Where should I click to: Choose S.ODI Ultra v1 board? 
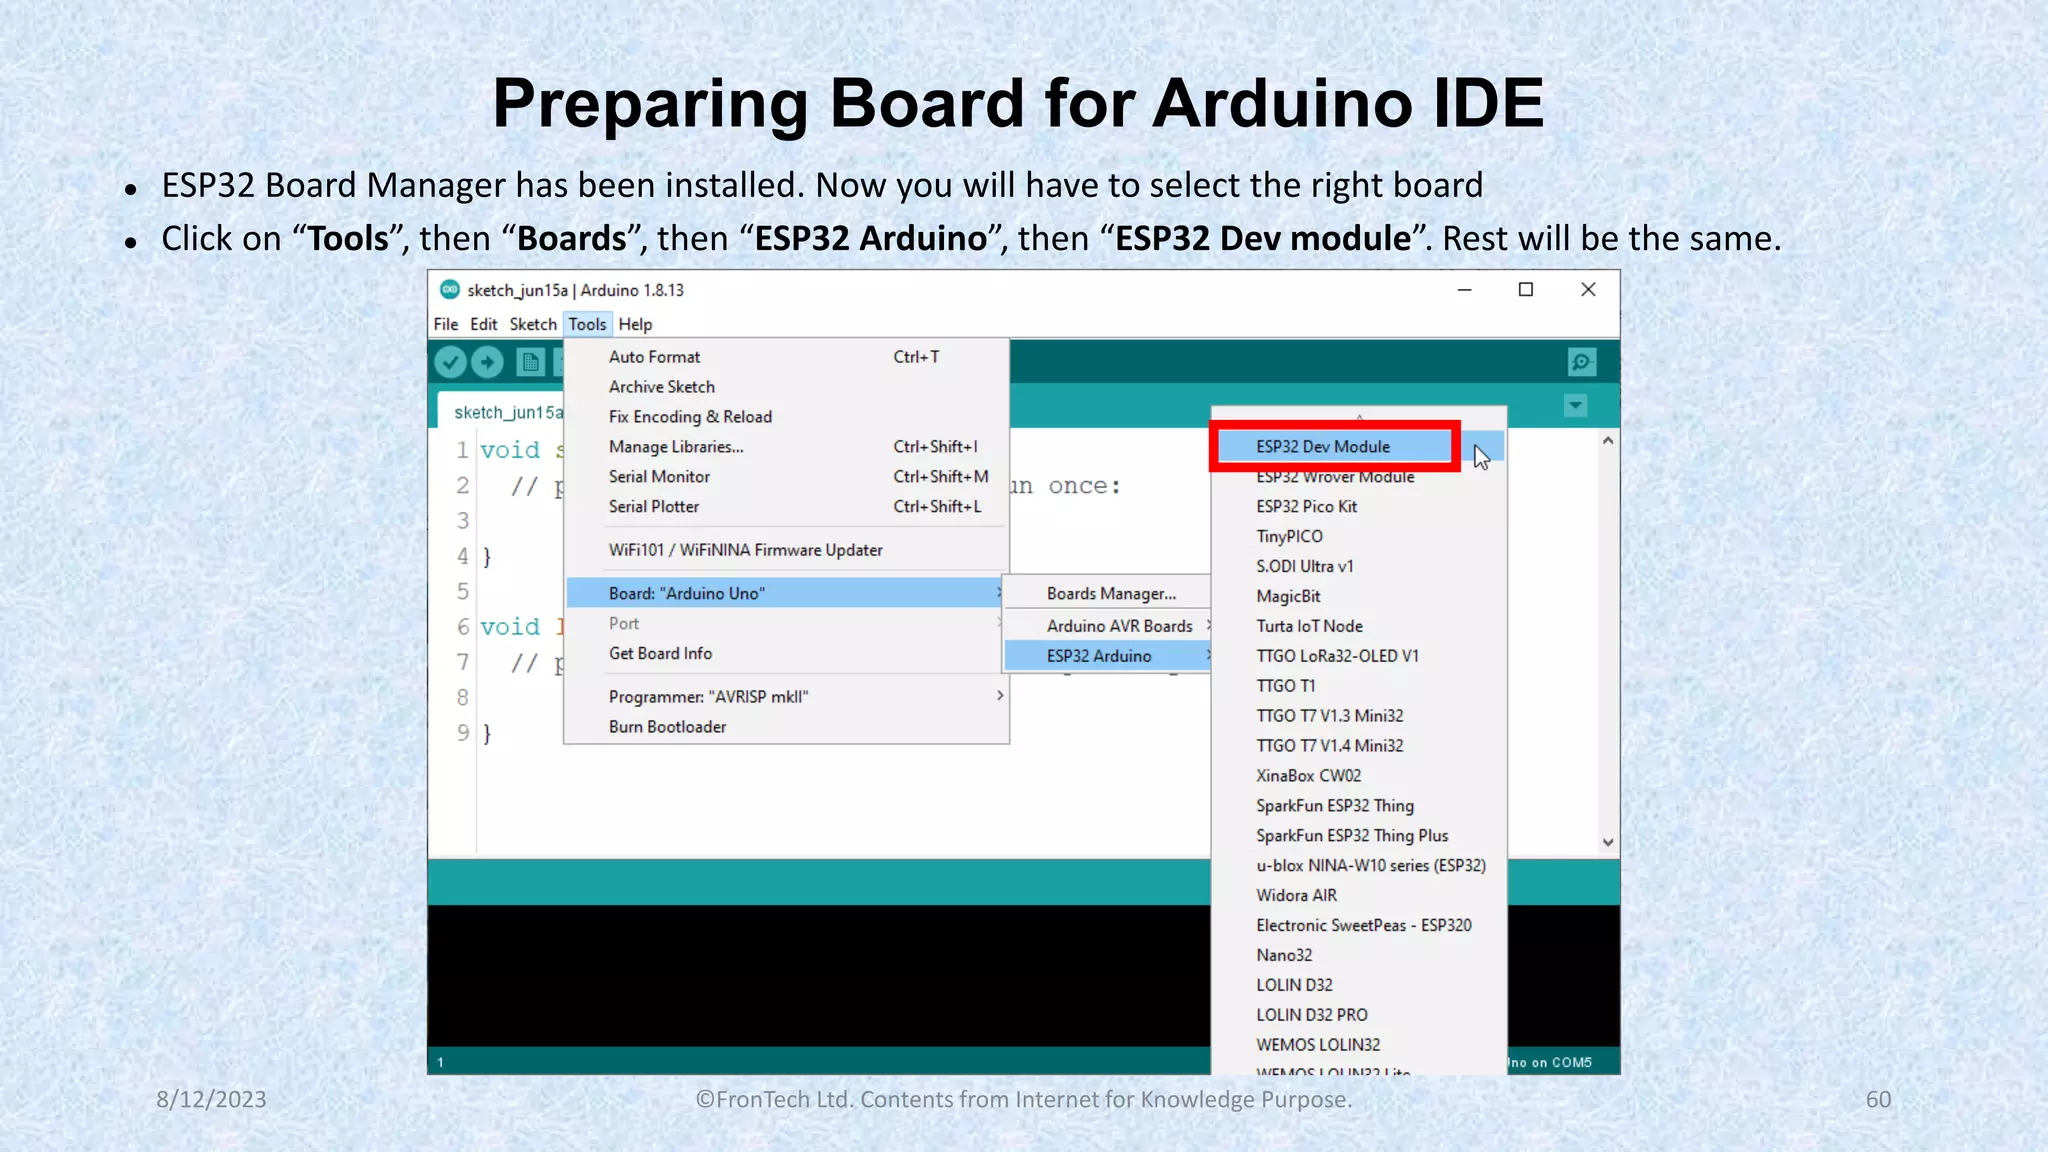click(1359, 567)
